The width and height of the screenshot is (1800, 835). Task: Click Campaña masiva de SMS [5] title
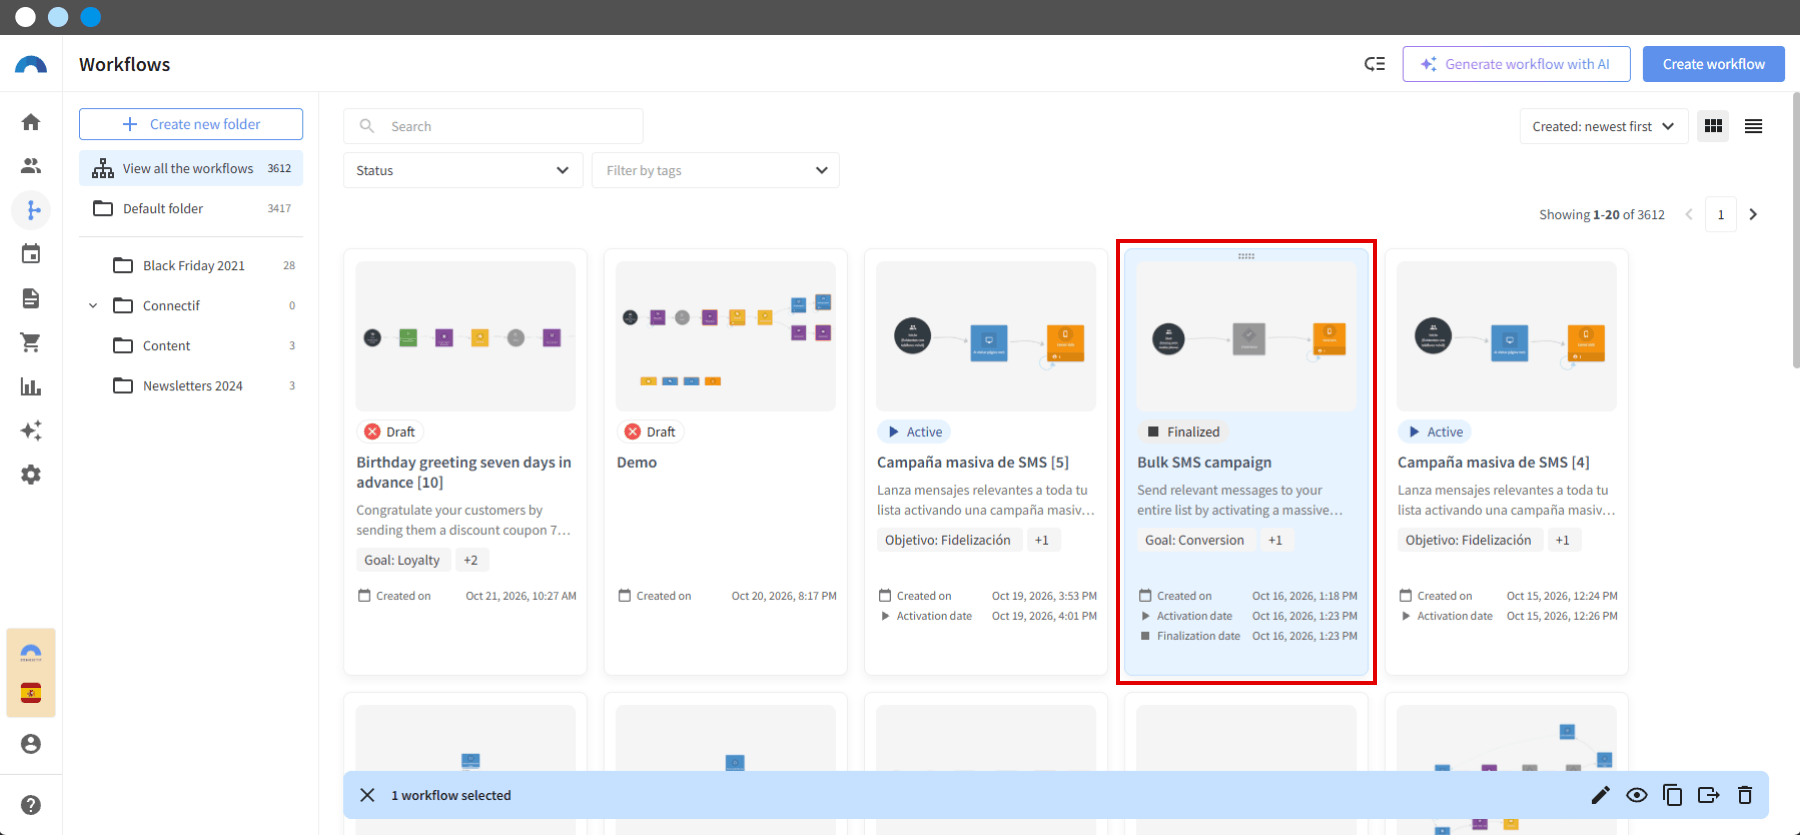(973, 462)
